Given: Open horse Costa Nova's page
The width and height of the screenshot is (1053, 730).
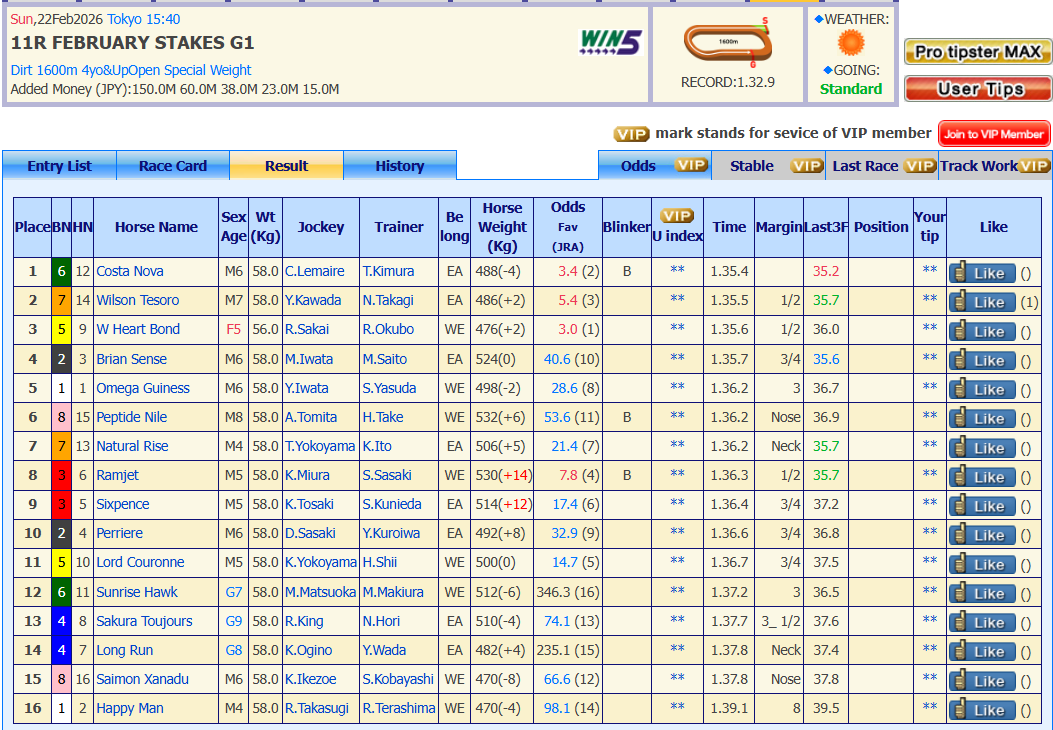Looking at the screenshot, I should point(130,271).
